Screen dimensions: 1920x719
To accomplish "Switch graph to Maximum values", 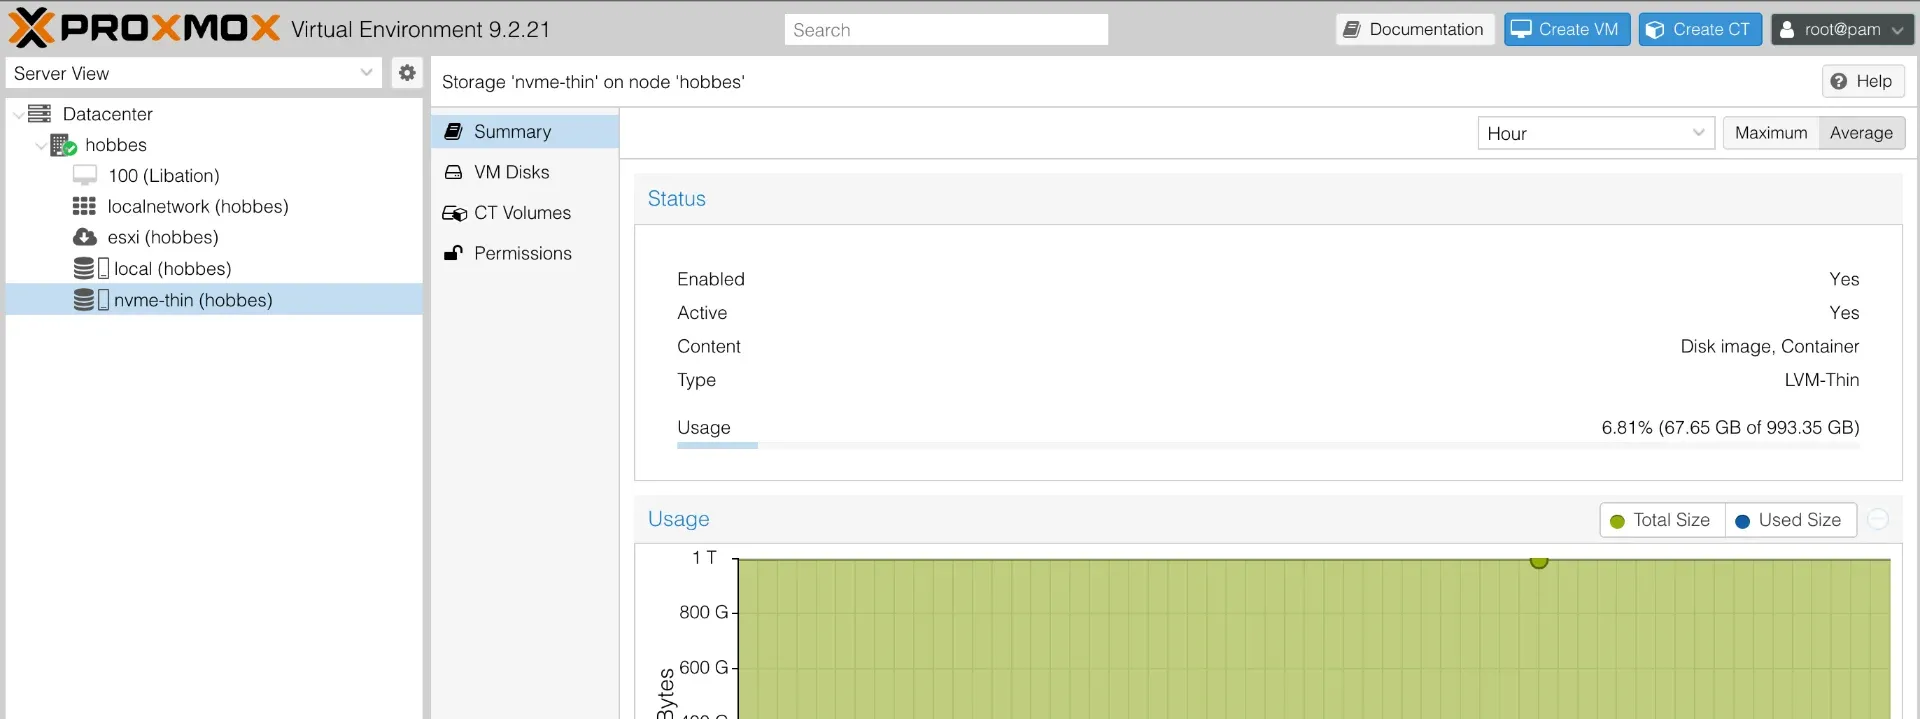I will 1771,133.
